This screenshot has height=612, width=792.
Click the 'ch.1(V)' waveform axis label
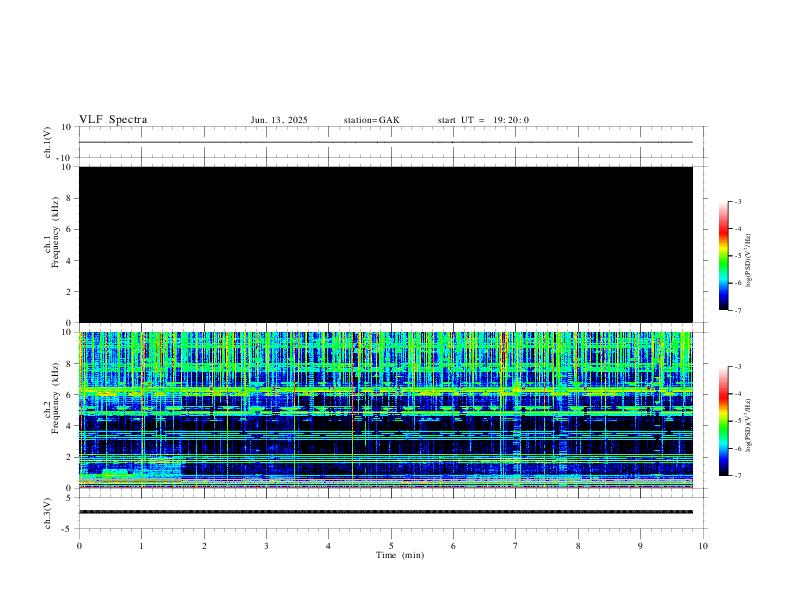[x=48, y=142]
